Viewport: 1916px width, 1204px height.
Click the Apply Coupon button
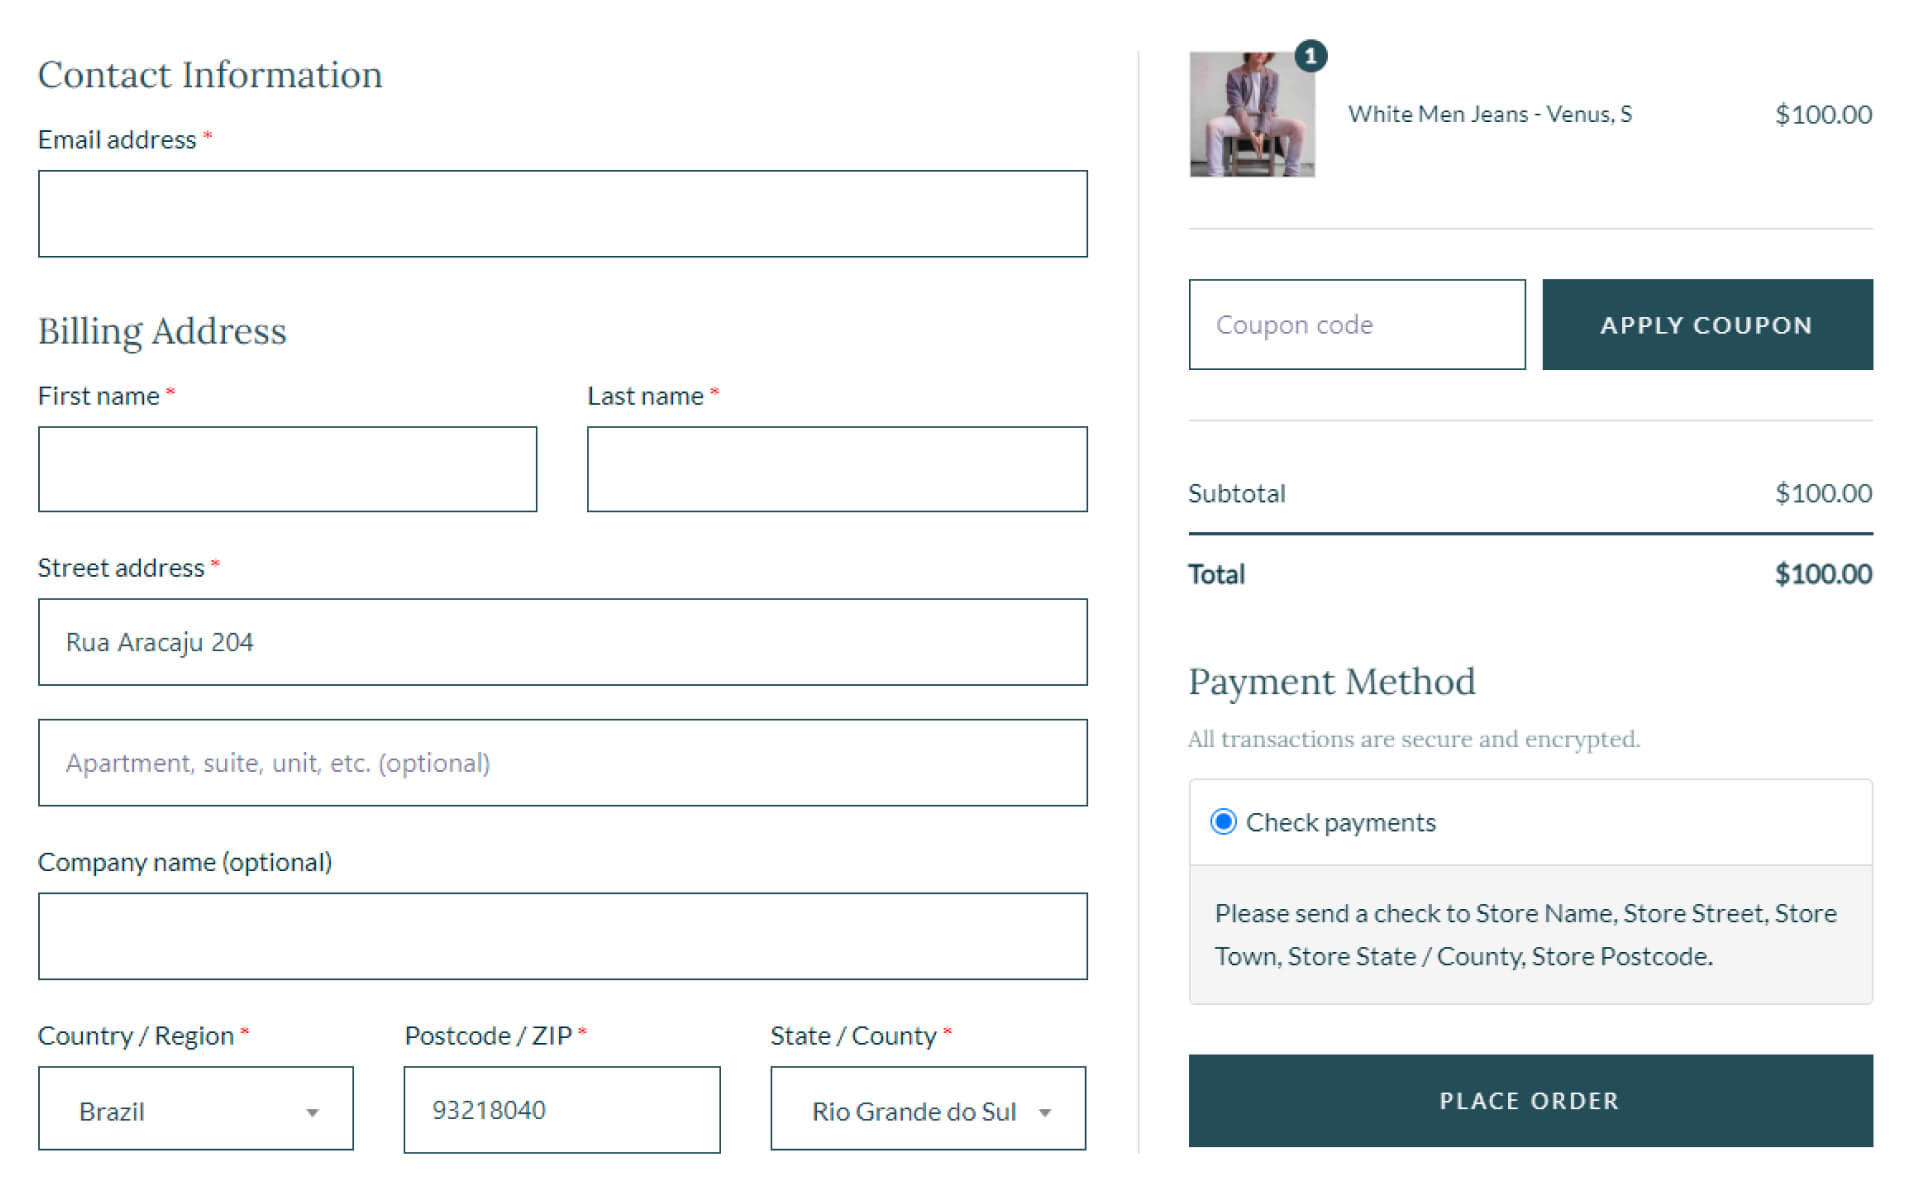1706,325
